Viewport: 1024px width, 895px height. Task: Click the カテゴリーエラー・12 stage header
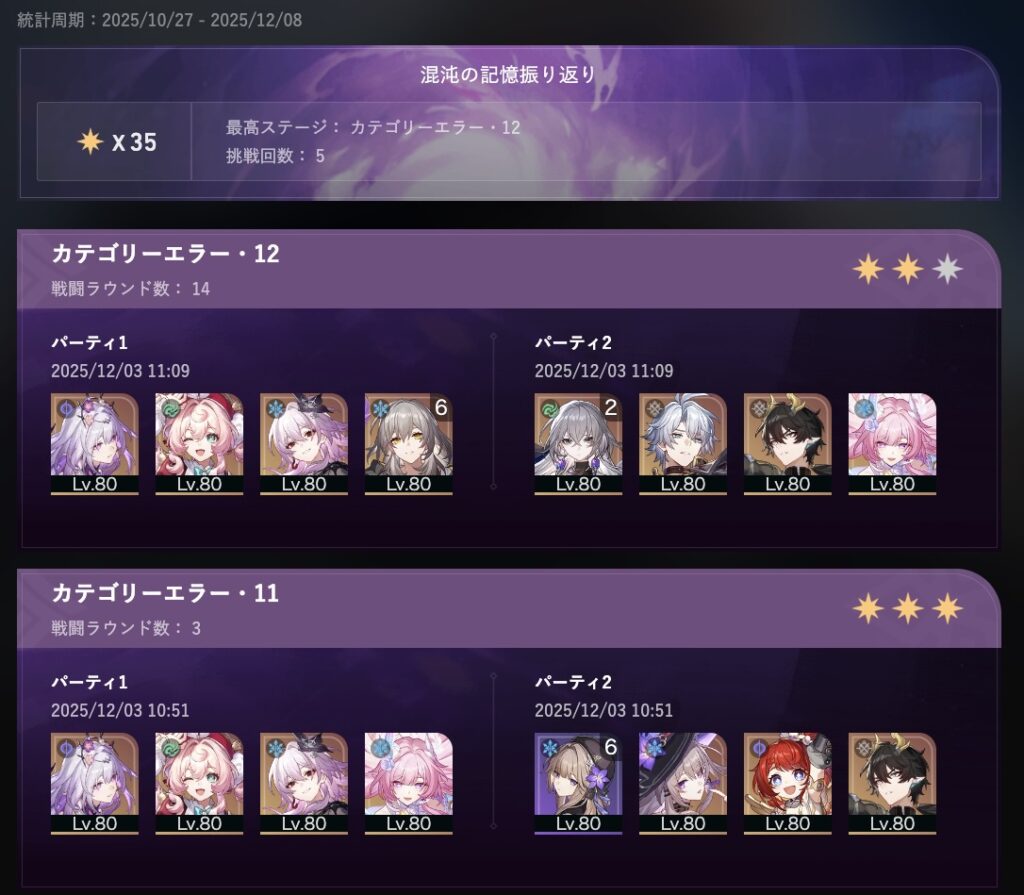pos(165,253)
